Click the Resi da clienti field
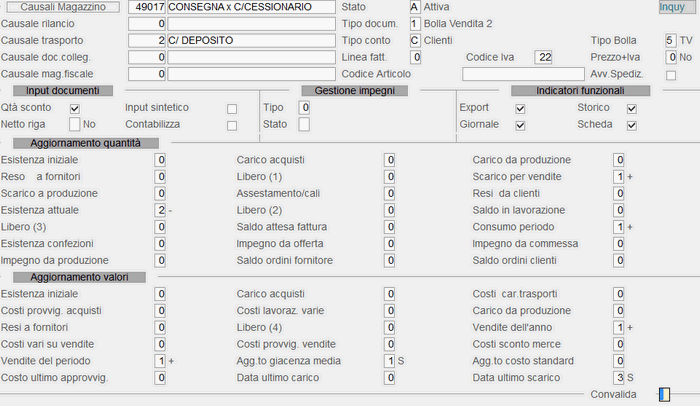The width and height of the screenshot is (700, 406). pyautogui.click(x=619, y=194)
